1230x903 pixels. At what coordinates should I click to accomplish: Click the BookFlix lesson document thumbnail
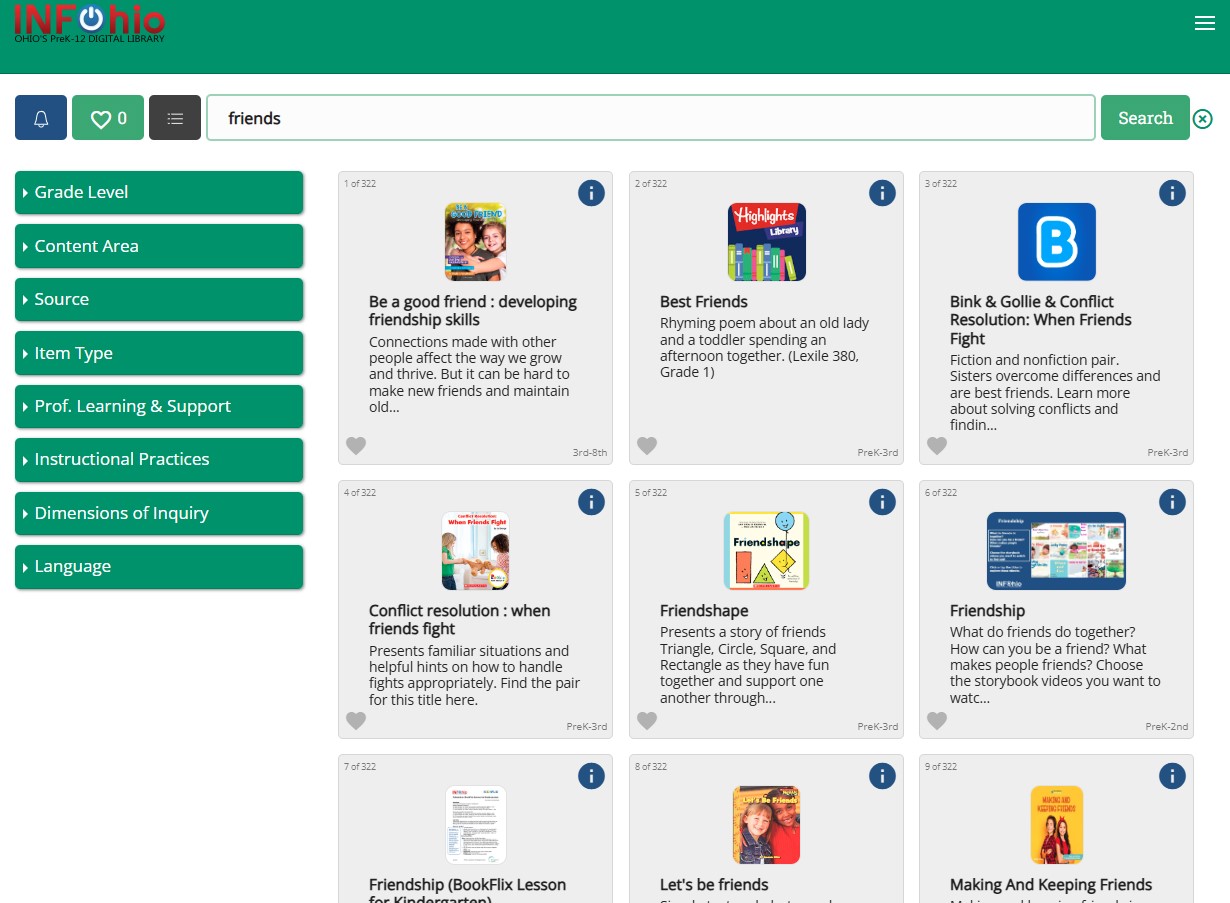(476, 825)
